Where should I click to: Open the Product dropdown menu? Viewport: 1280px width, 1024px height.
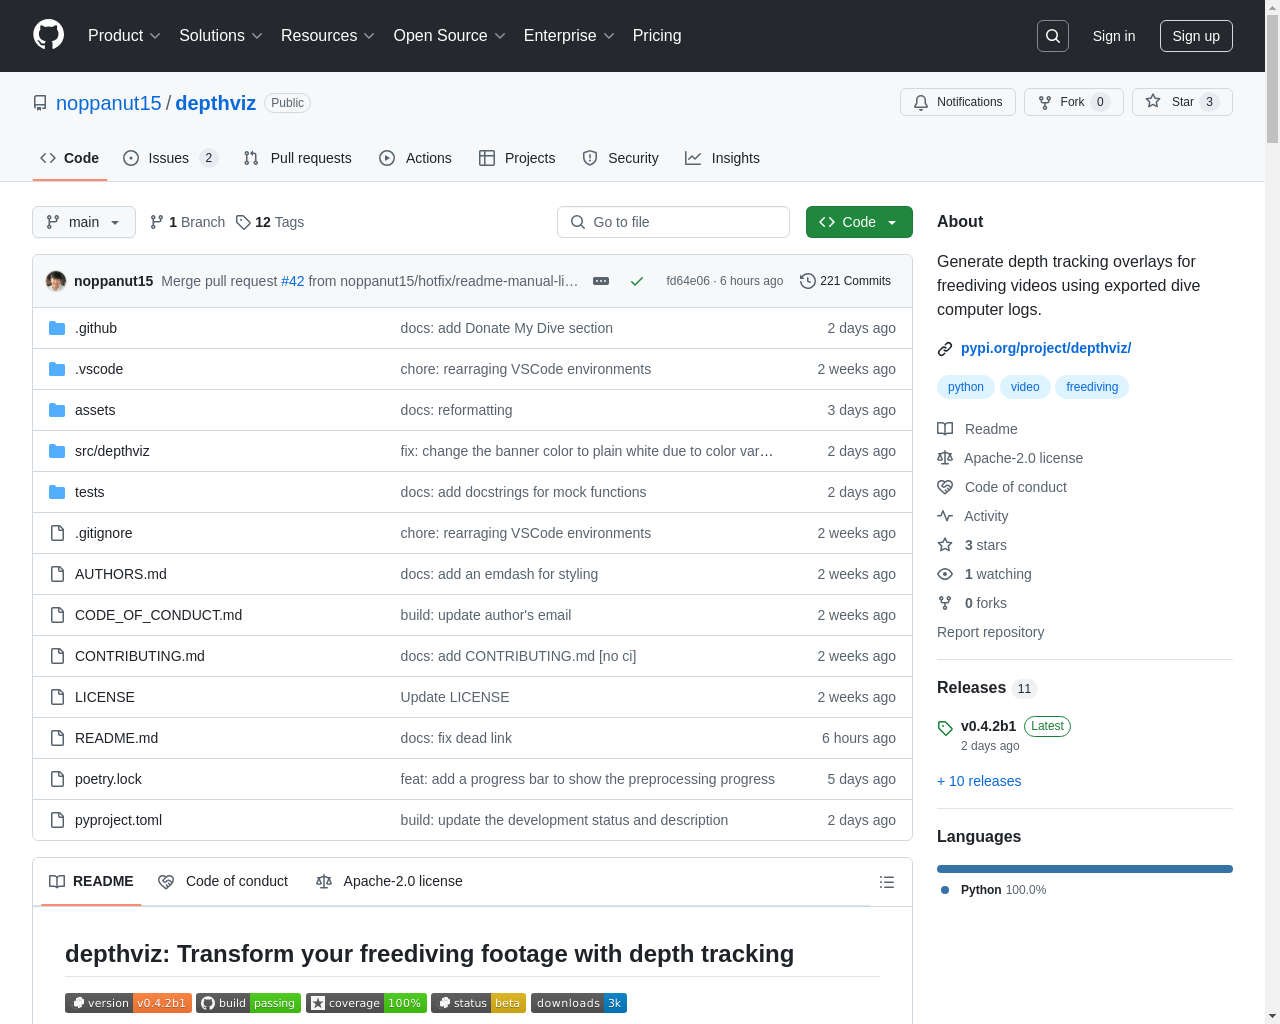(124, 36)
